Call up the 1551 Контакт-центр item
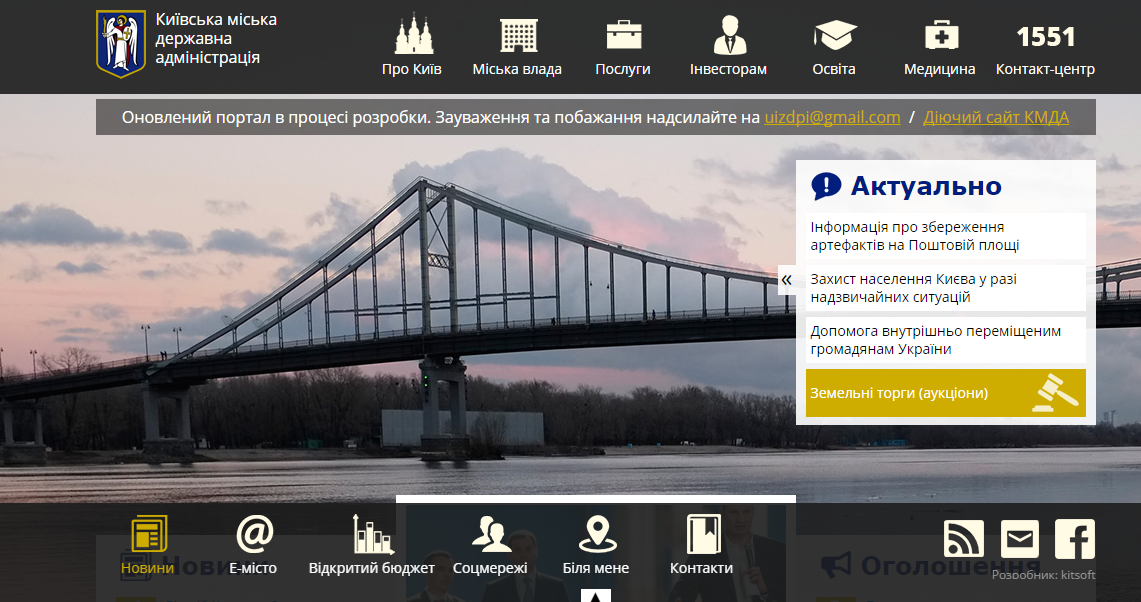1141x602 pixels. point(1045,50)
